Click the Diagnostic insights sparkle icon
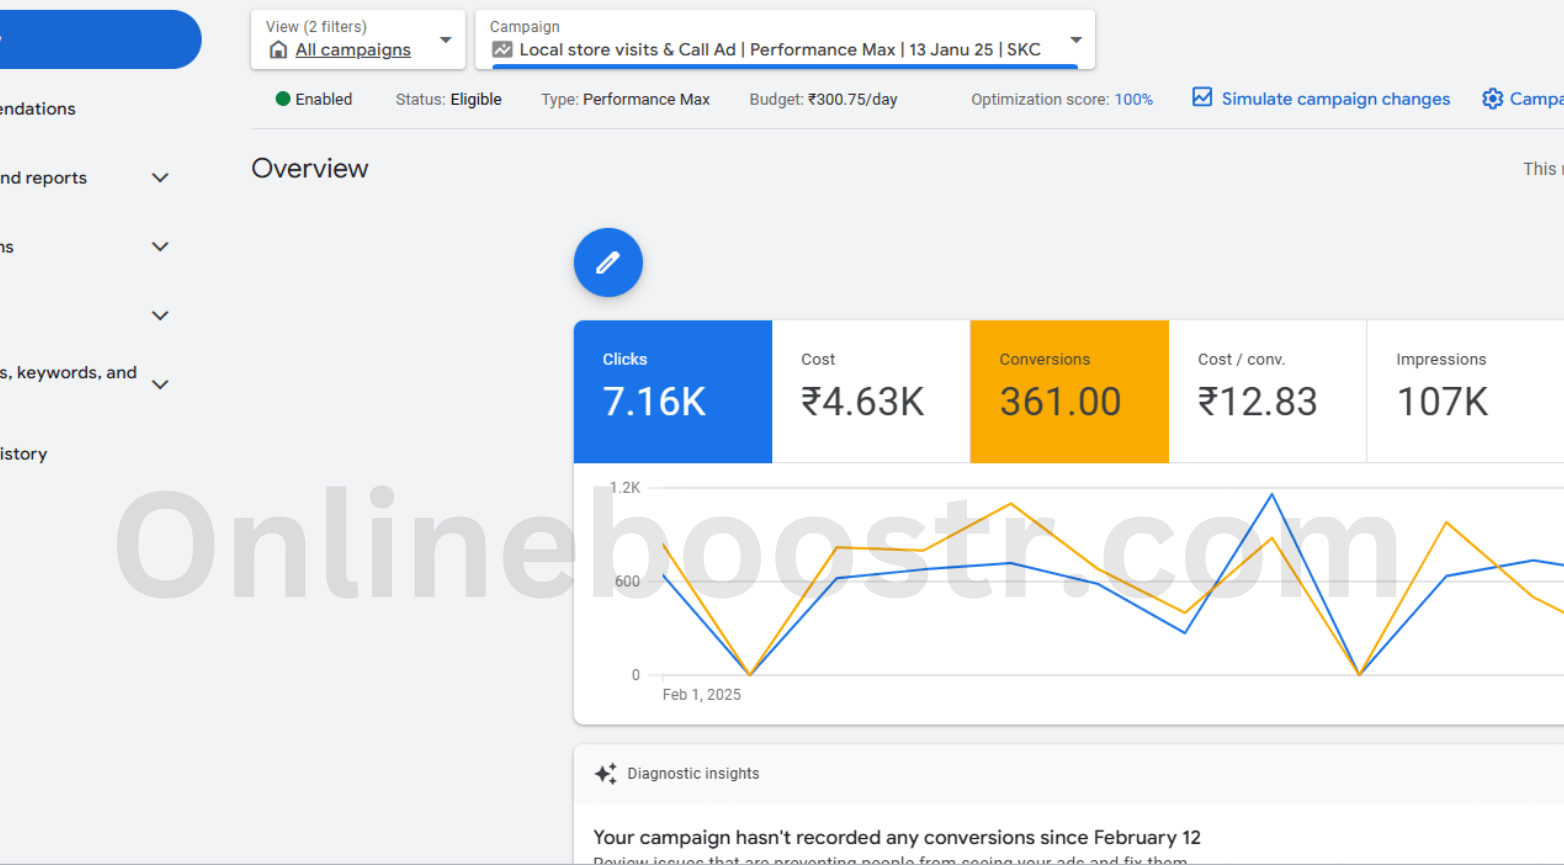The width and height of the screenshot is (1564, 865). tap(605, 773)
